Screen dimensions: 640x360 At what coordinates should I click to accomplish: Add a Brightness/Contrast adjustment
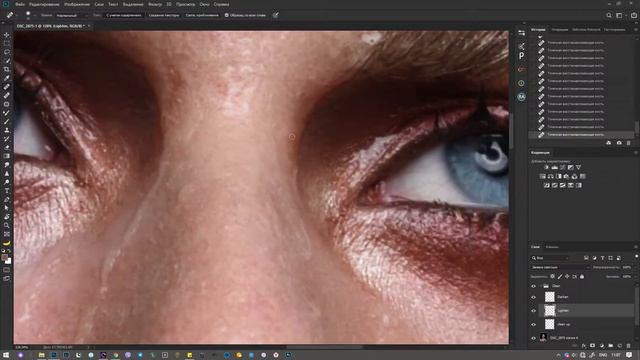(547, 167)
